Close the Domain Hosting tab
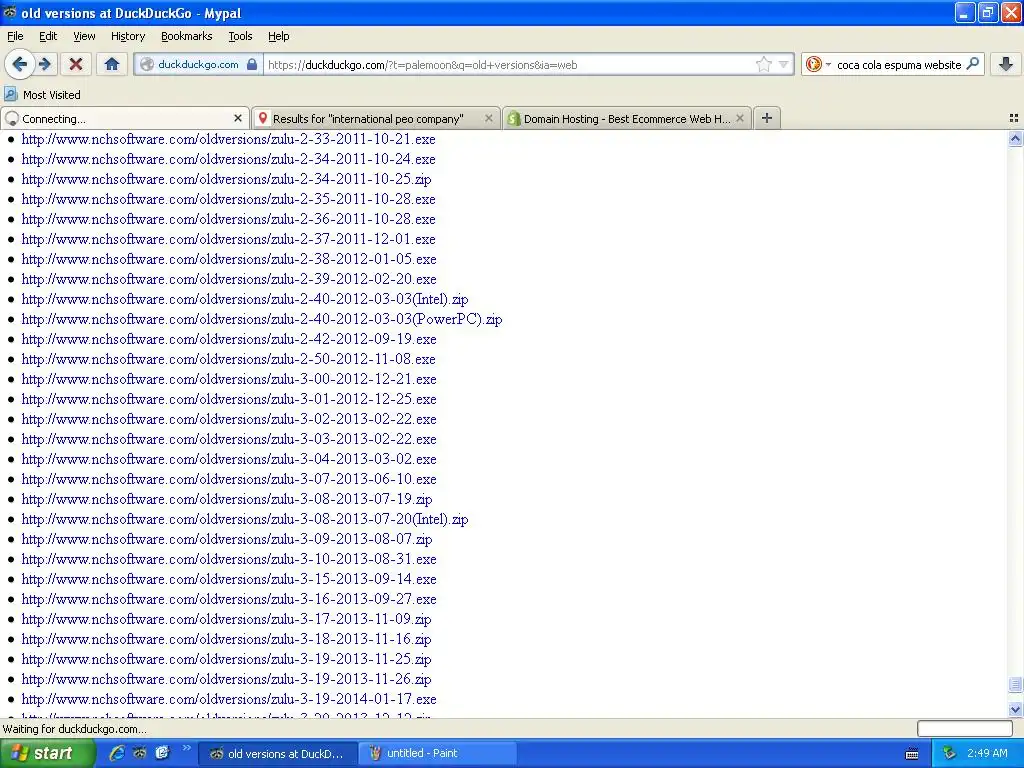 739,118
